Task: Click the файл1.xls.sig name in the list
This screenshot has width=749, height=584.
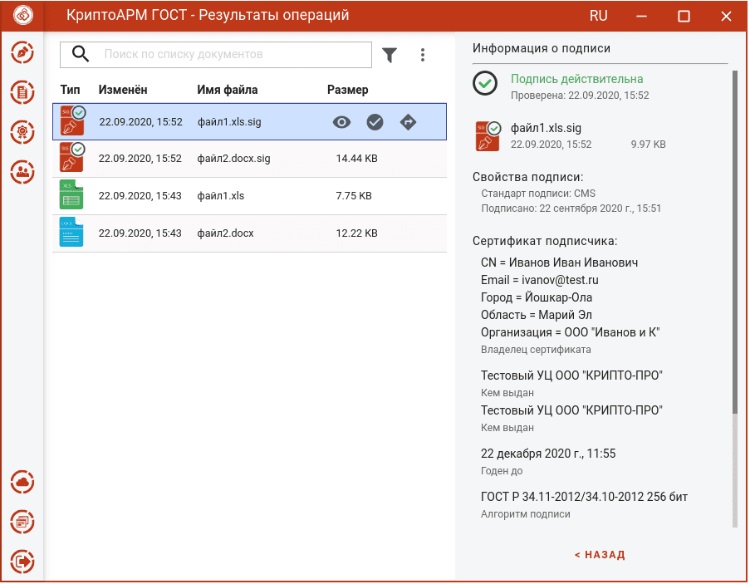Action: [229, 122]
